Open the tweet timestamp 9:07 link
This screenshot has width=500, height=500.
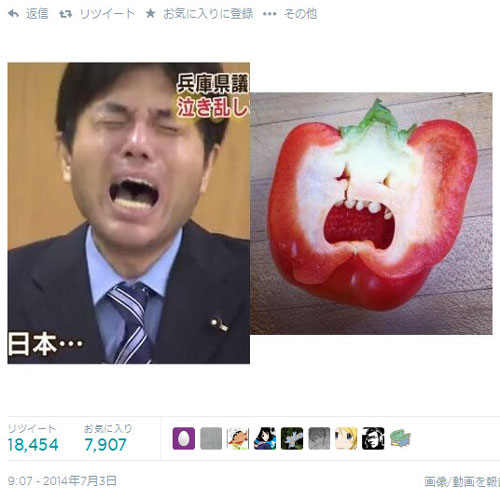click(x=62, y=481)
